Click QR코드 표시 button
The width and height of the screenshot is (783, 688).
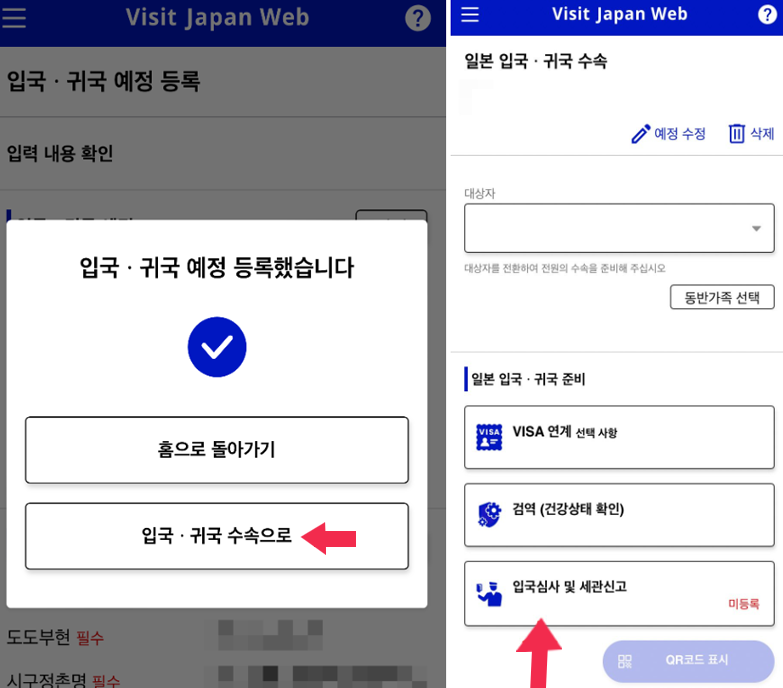coord(688,661)
